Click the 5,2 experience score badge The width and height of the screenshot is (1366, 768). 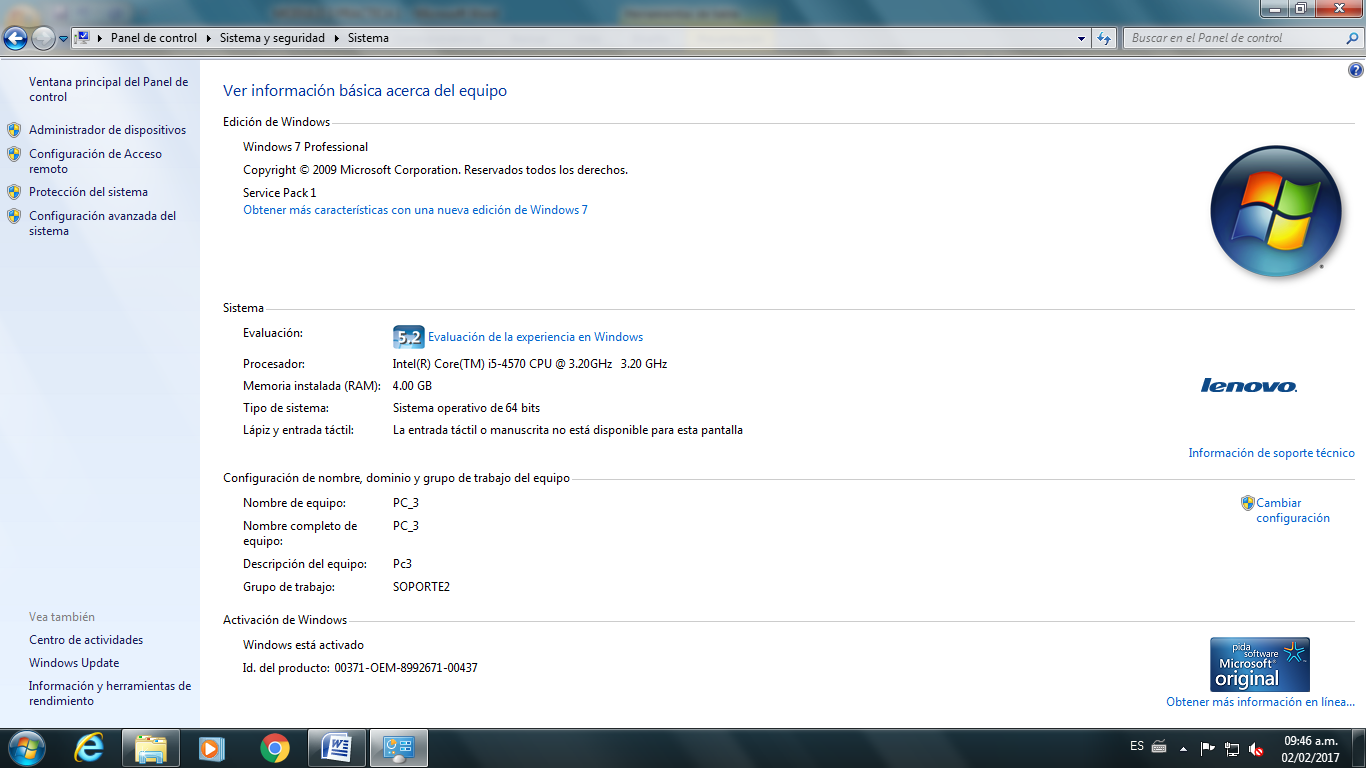point(408,337)
